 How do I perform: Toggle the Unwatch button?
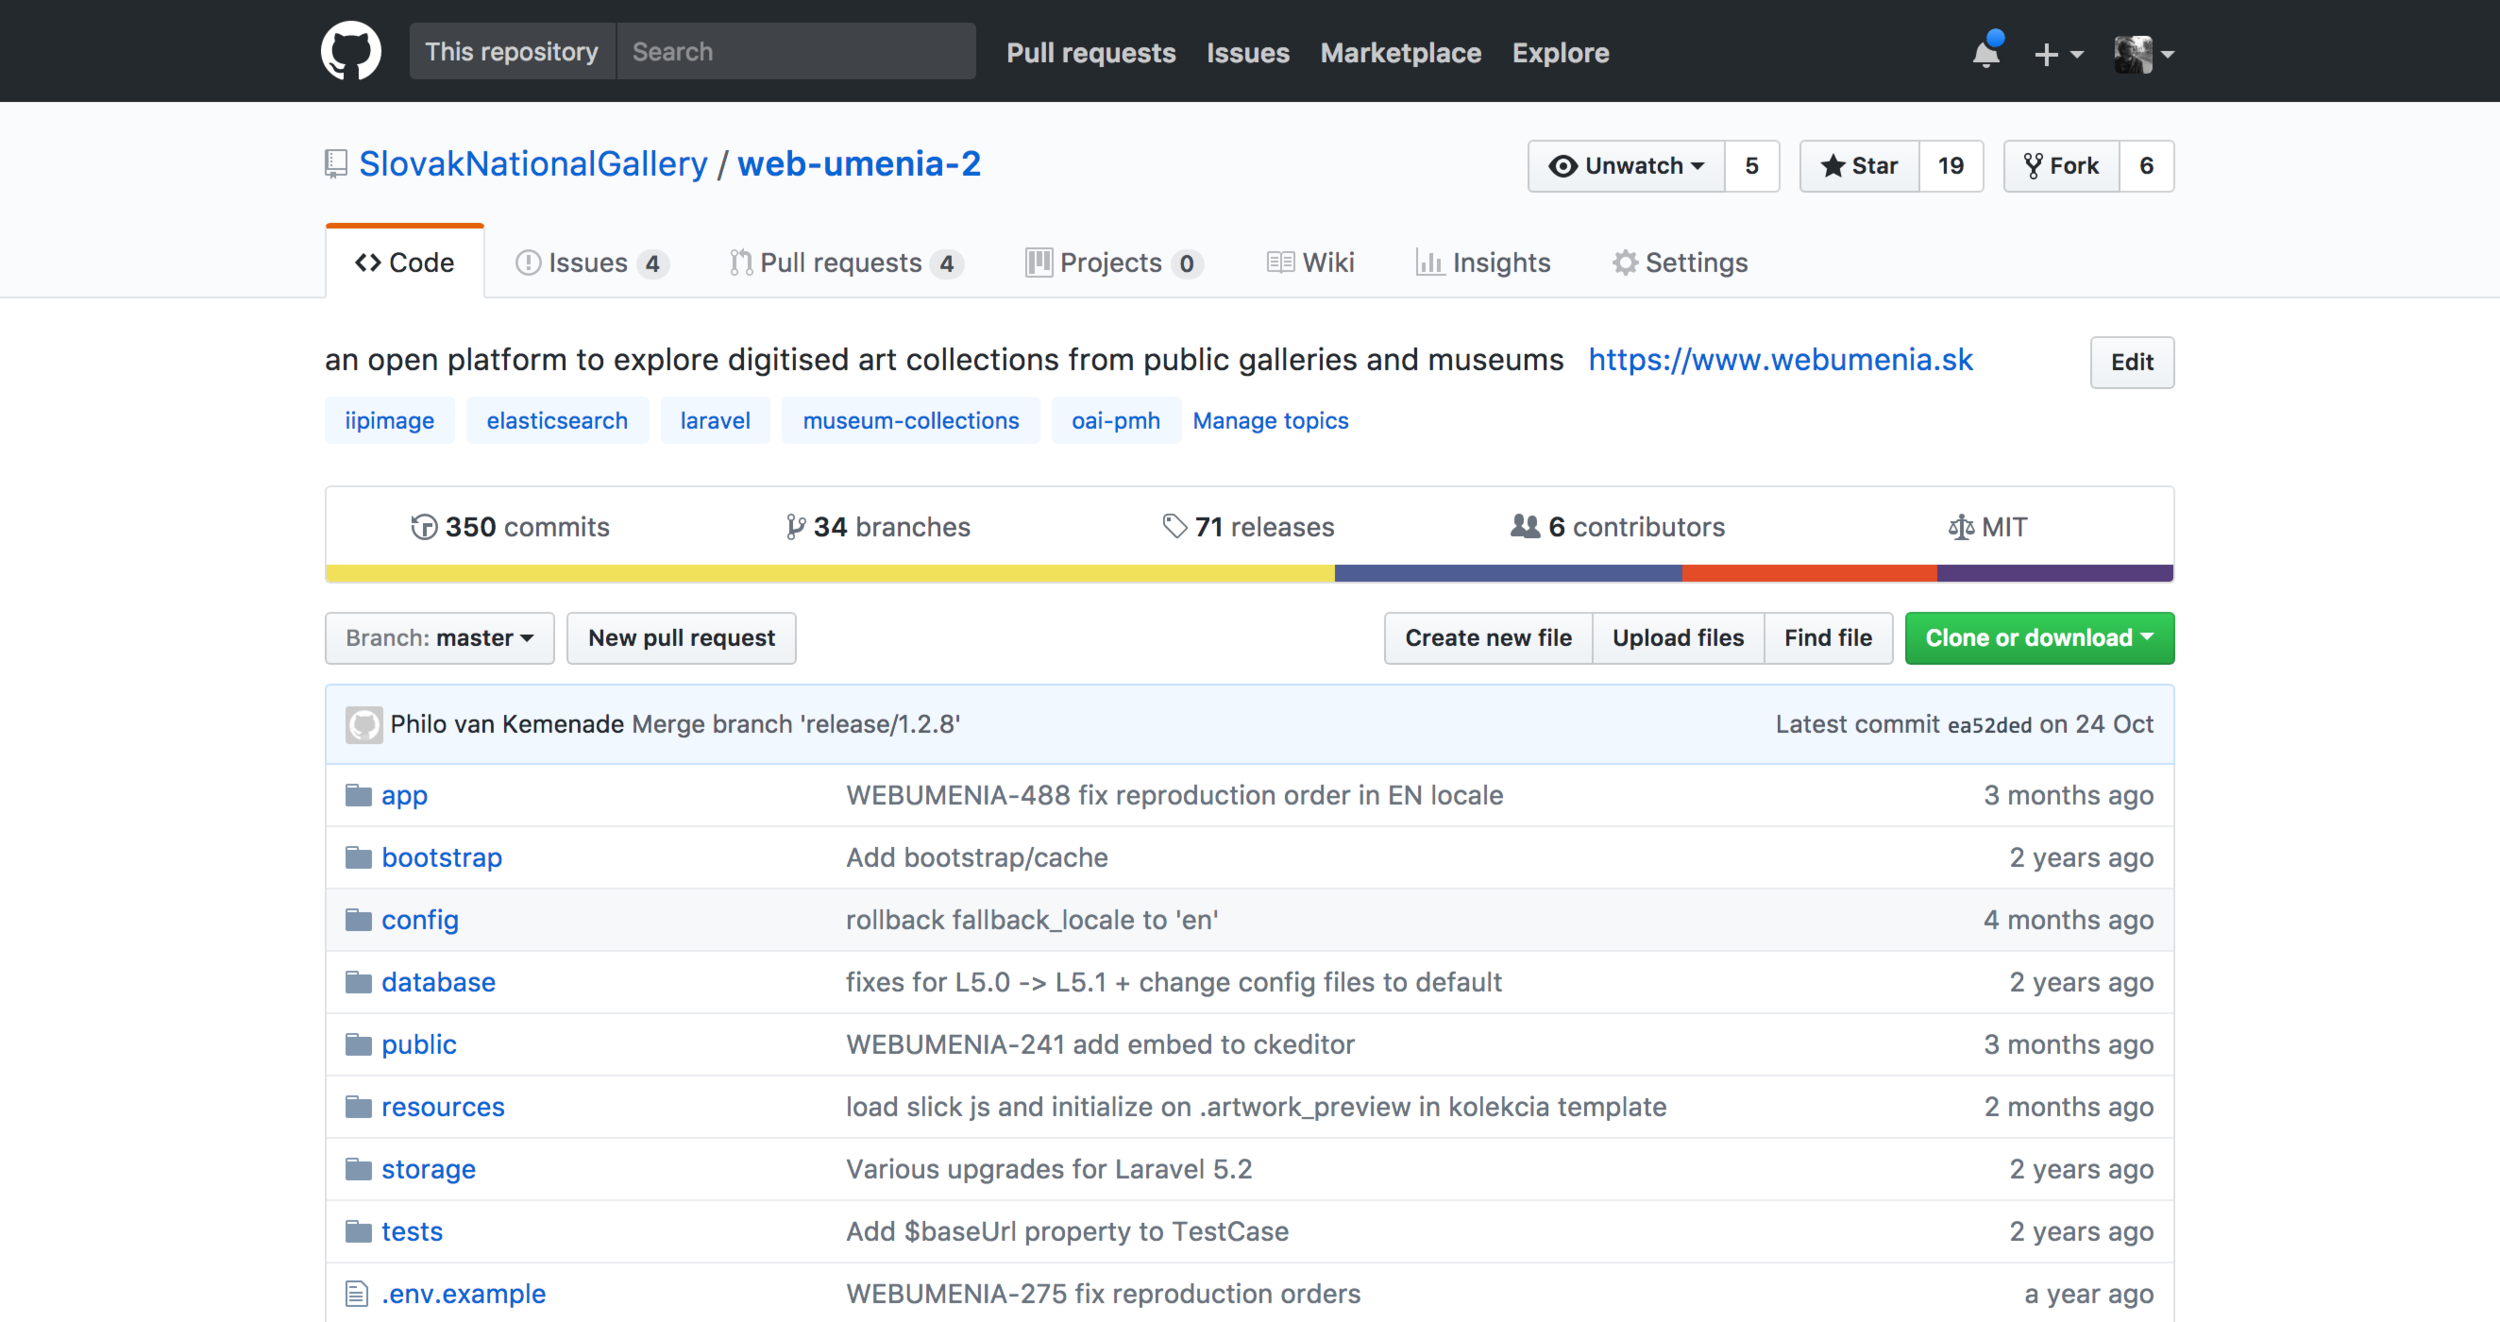(1626, 166)
